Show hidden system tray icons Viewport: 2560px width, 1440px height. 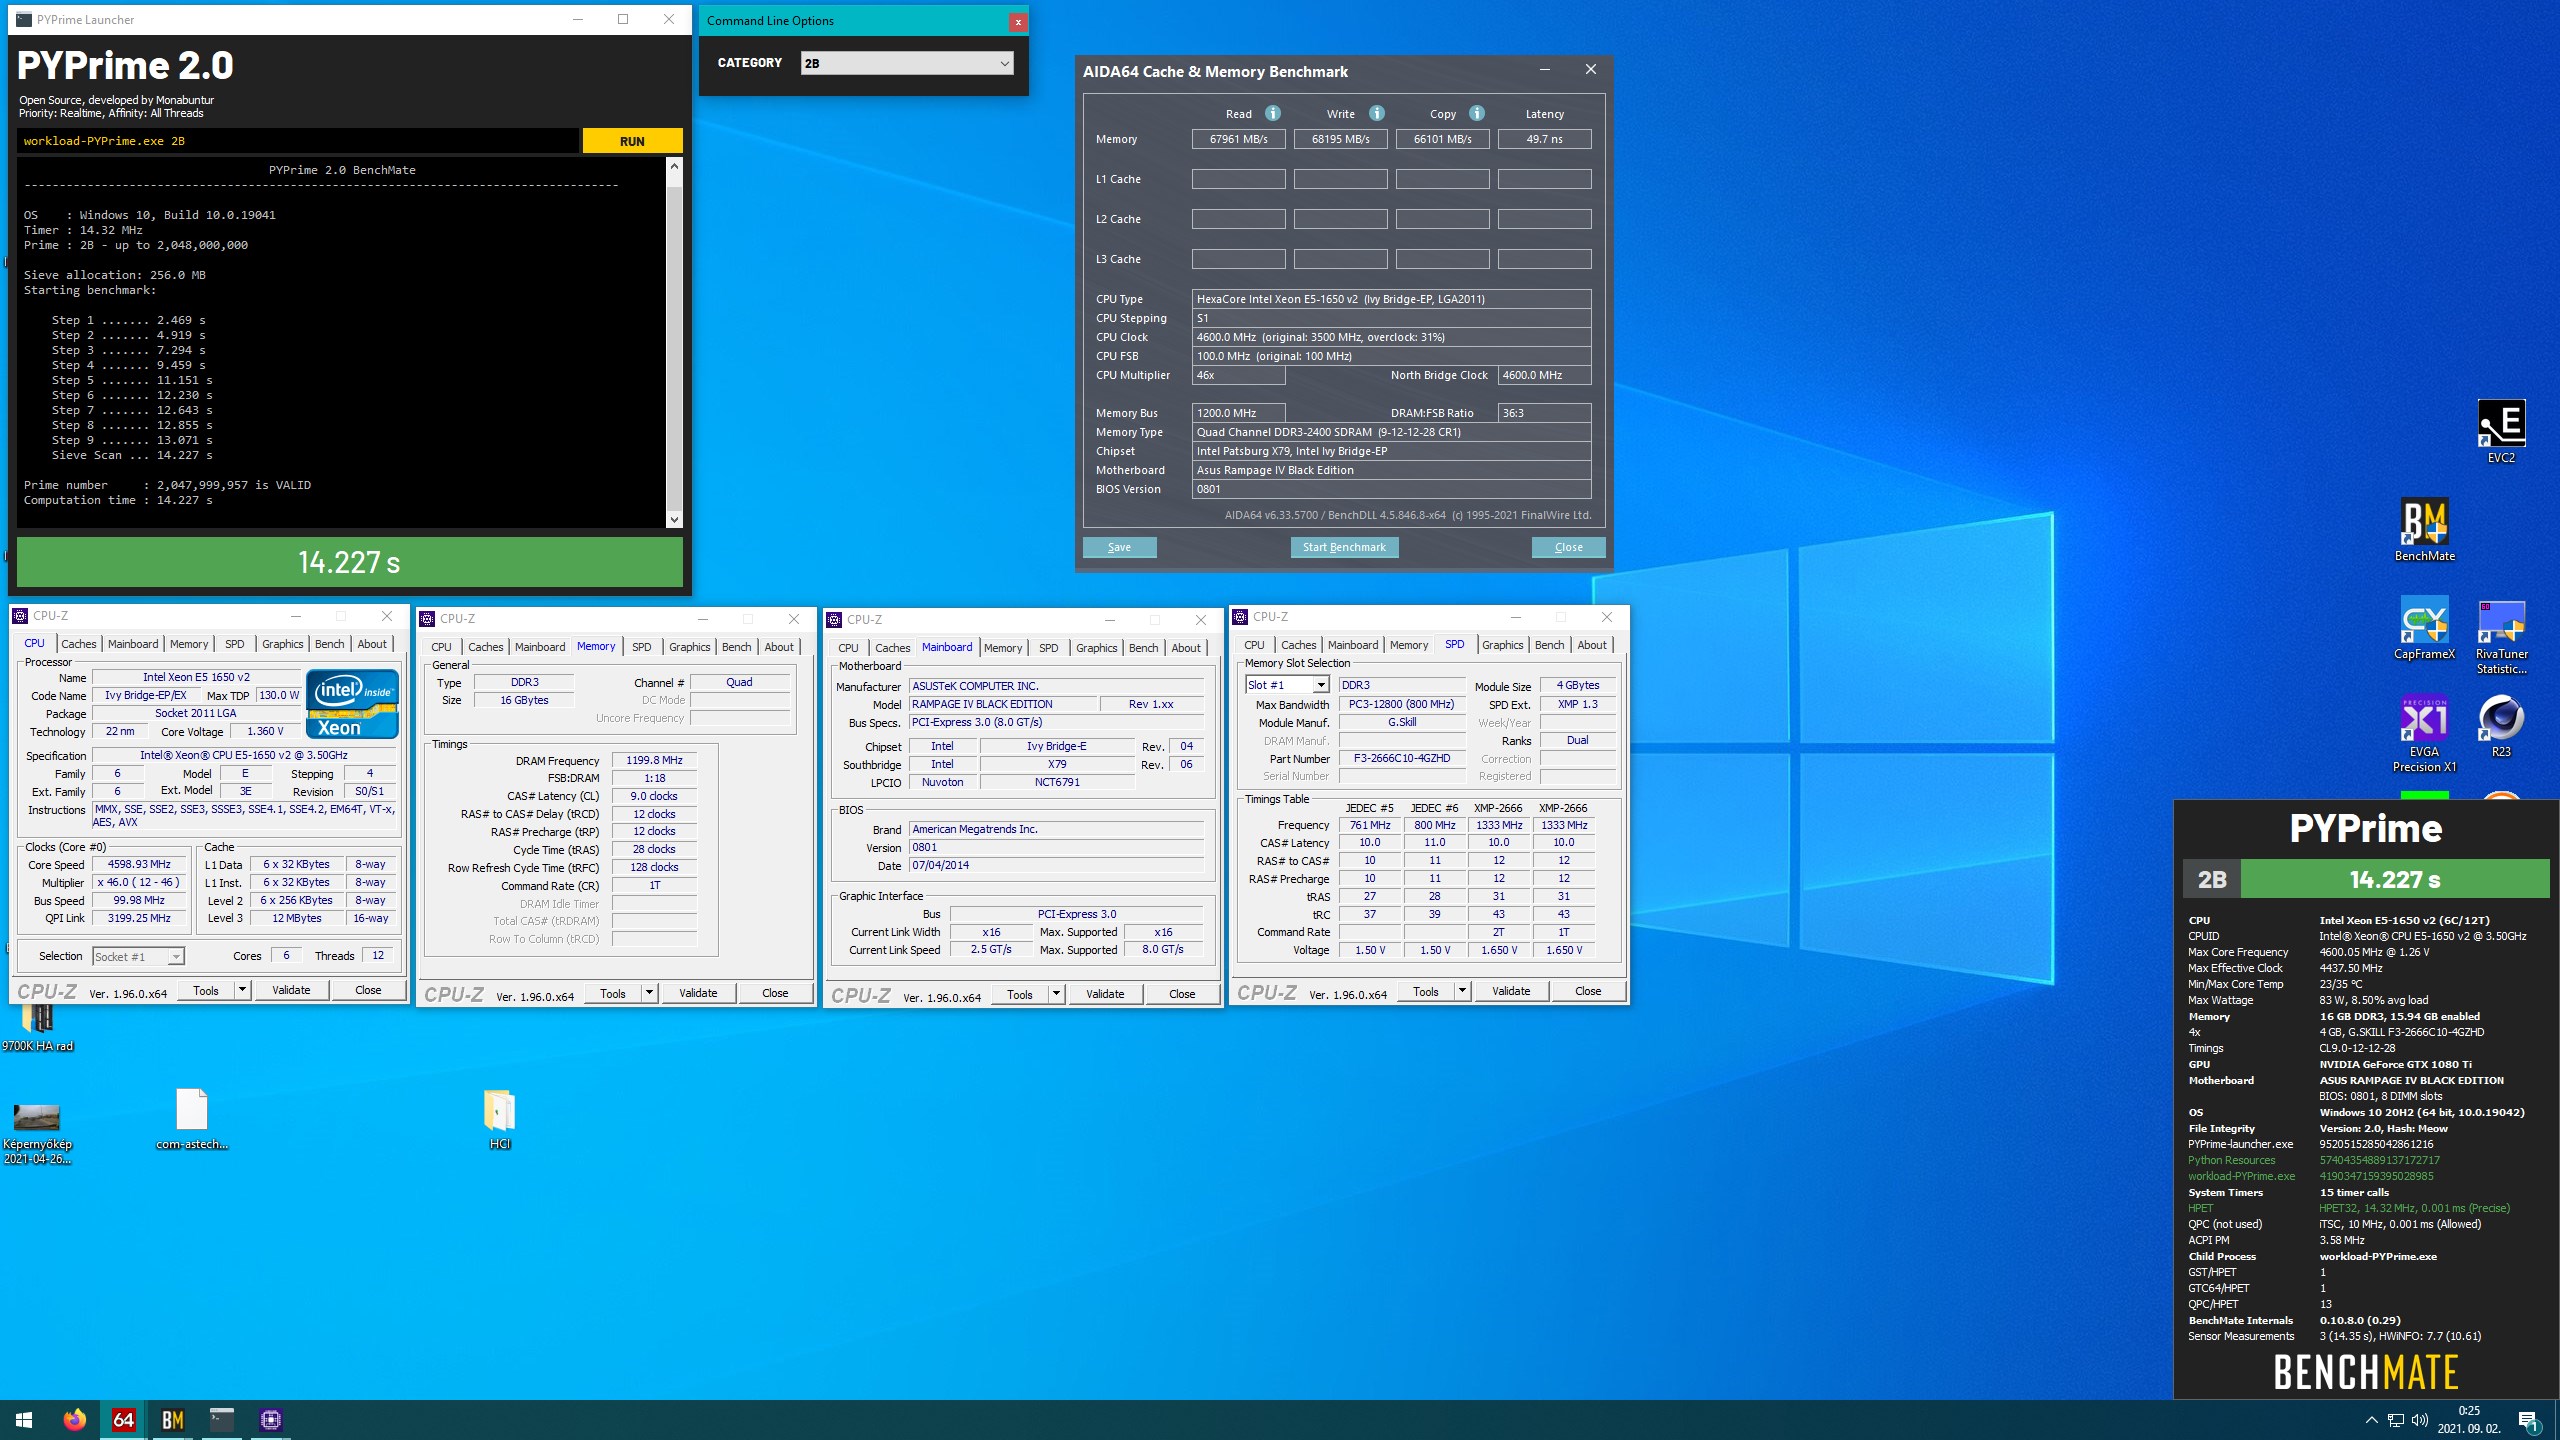2371,1420
